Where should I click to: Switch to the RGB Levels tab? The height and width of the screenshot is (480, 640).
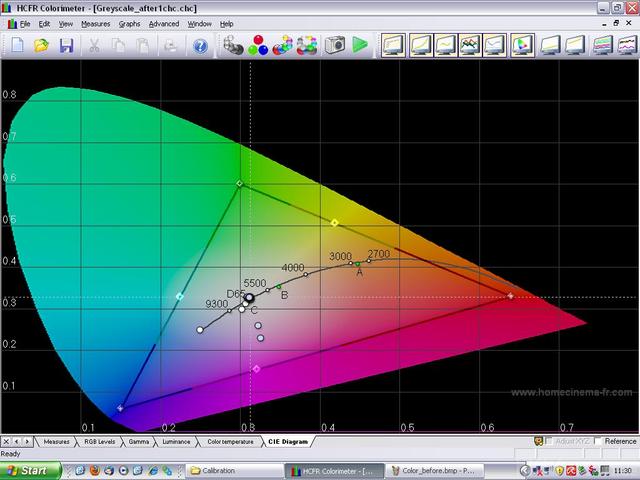[x=100, y=442]
